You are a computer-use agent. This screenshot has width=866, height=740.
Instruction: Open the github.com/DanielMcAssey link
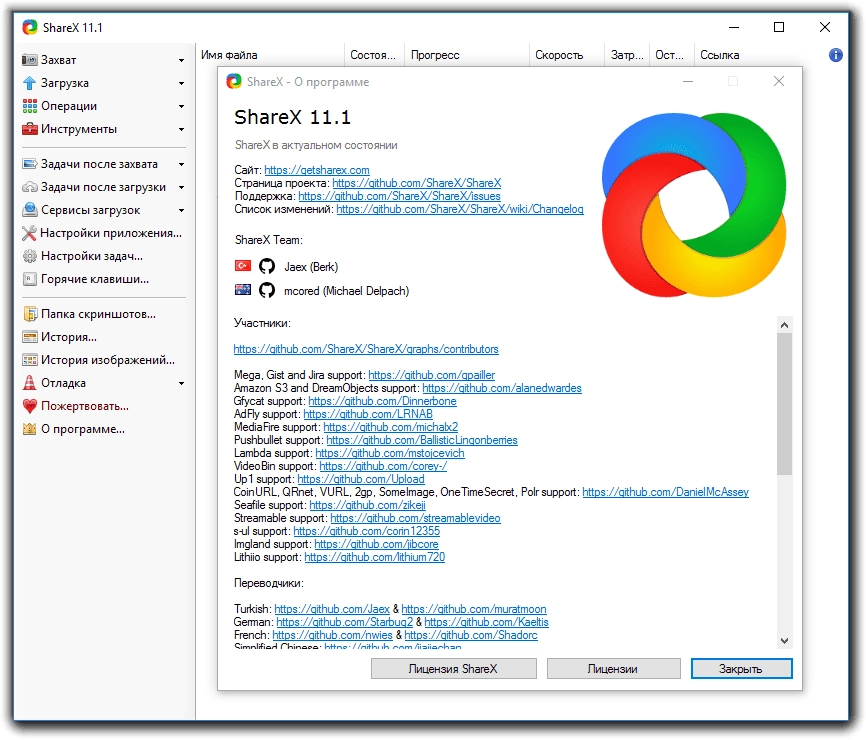click(666, 492)
